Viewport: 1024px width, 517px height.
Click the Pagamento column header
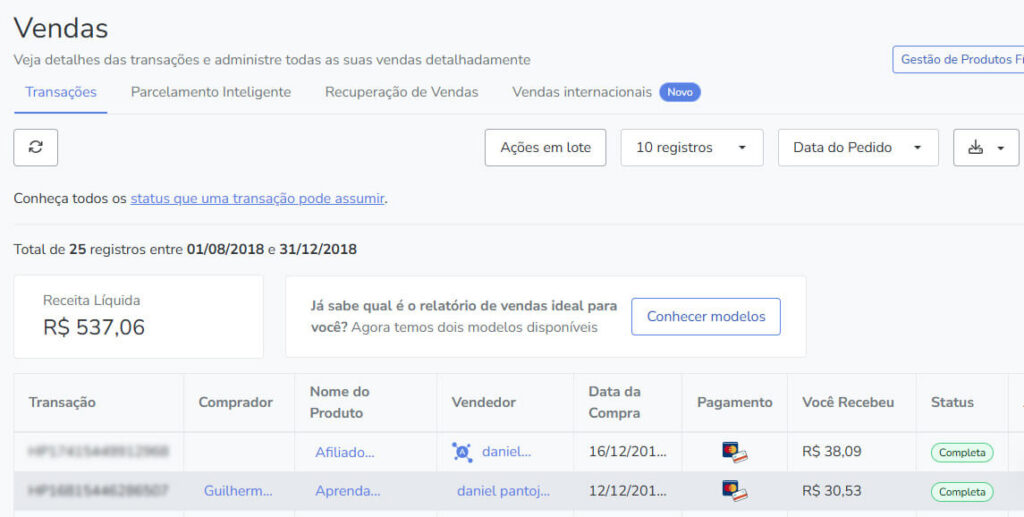(735, 402)
